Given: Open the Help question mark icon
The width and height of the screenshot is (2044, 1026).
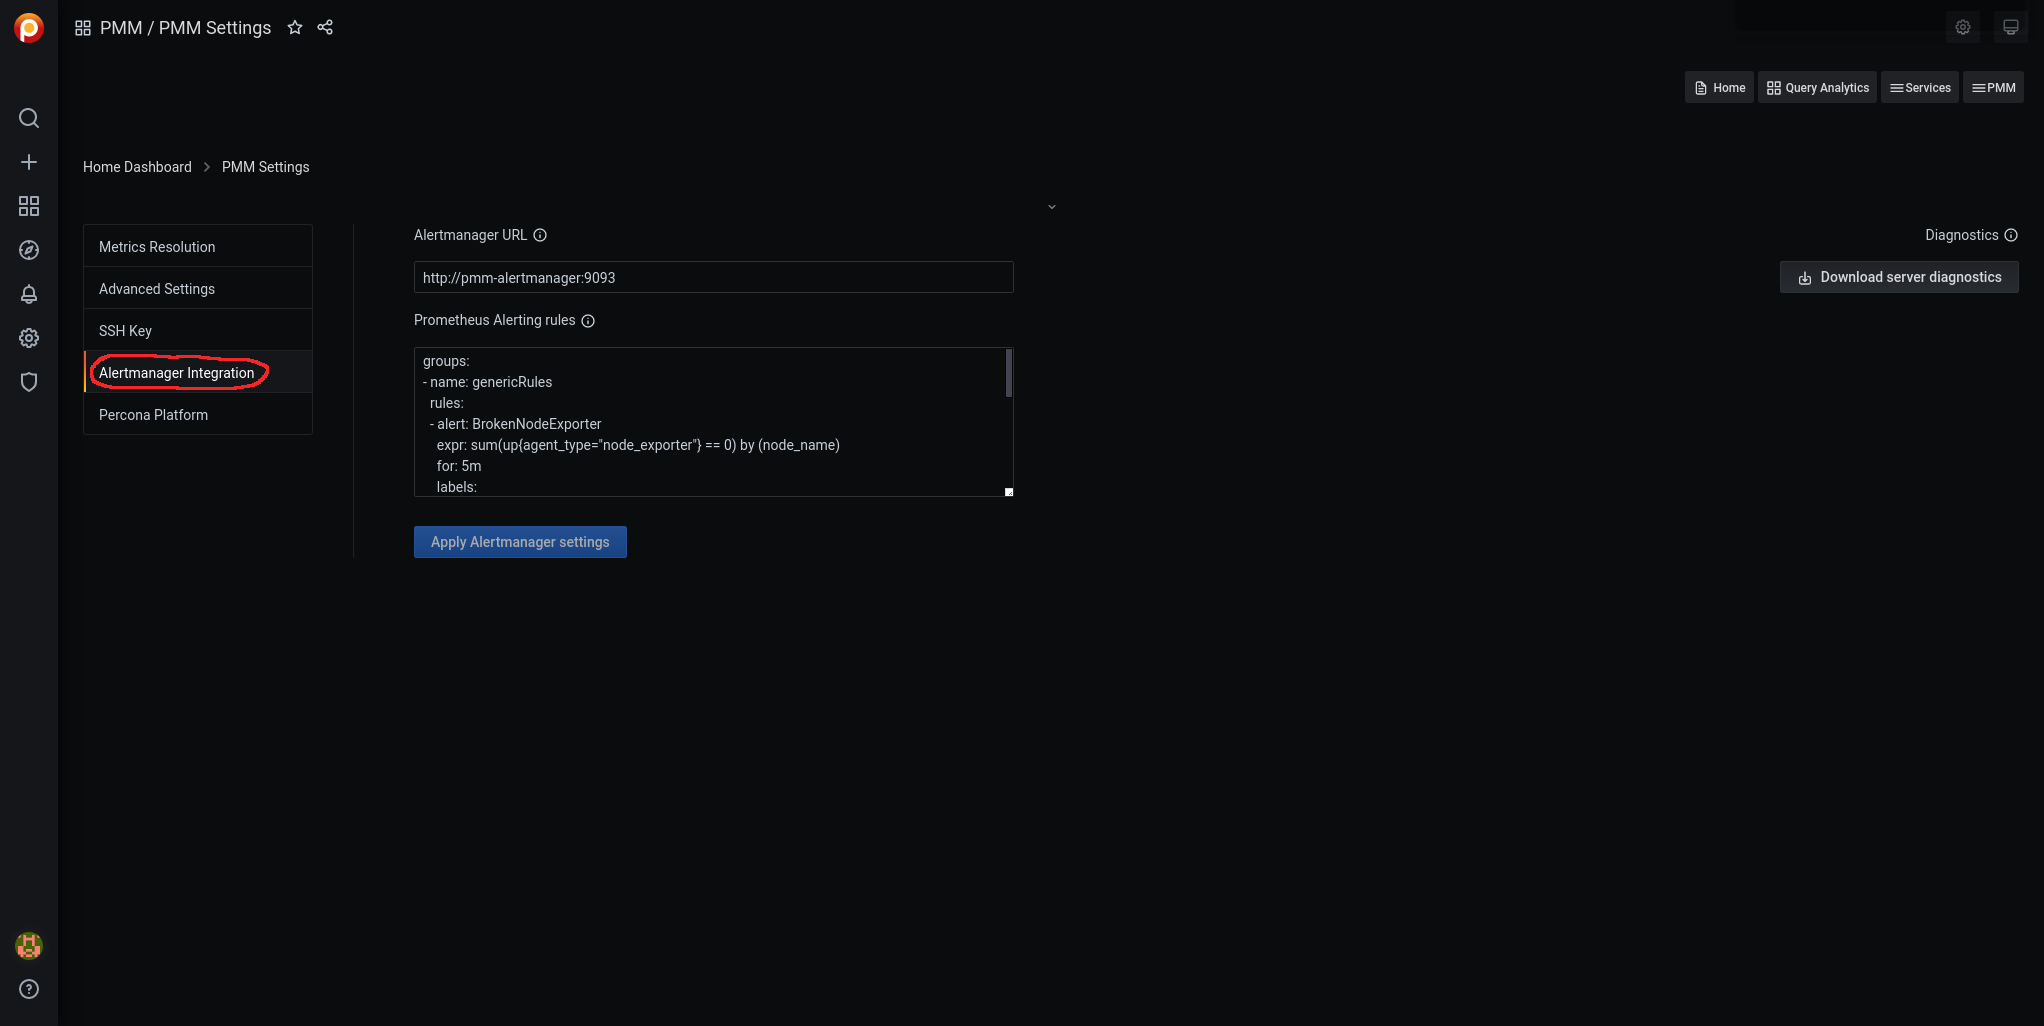Looking at the screenshot, I should [x=29, y=989].
